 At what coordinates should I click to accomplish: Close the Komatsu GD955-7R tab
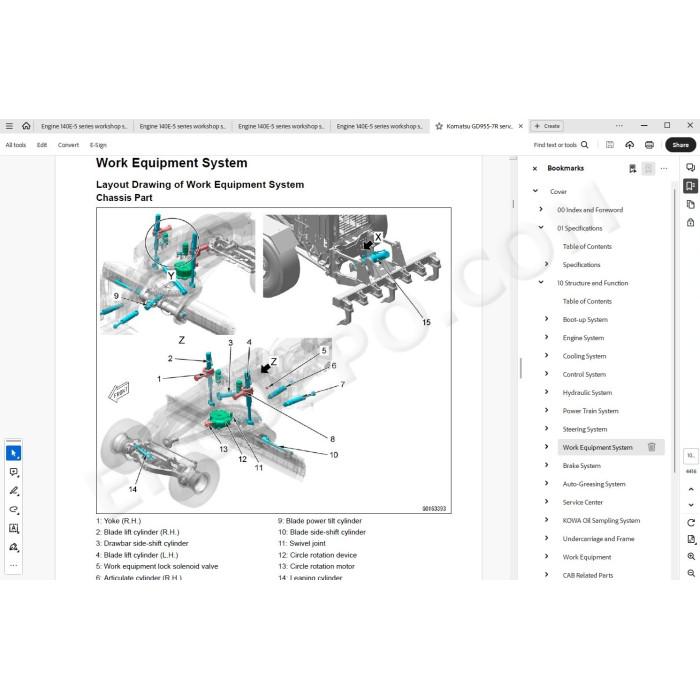(521, 126)
